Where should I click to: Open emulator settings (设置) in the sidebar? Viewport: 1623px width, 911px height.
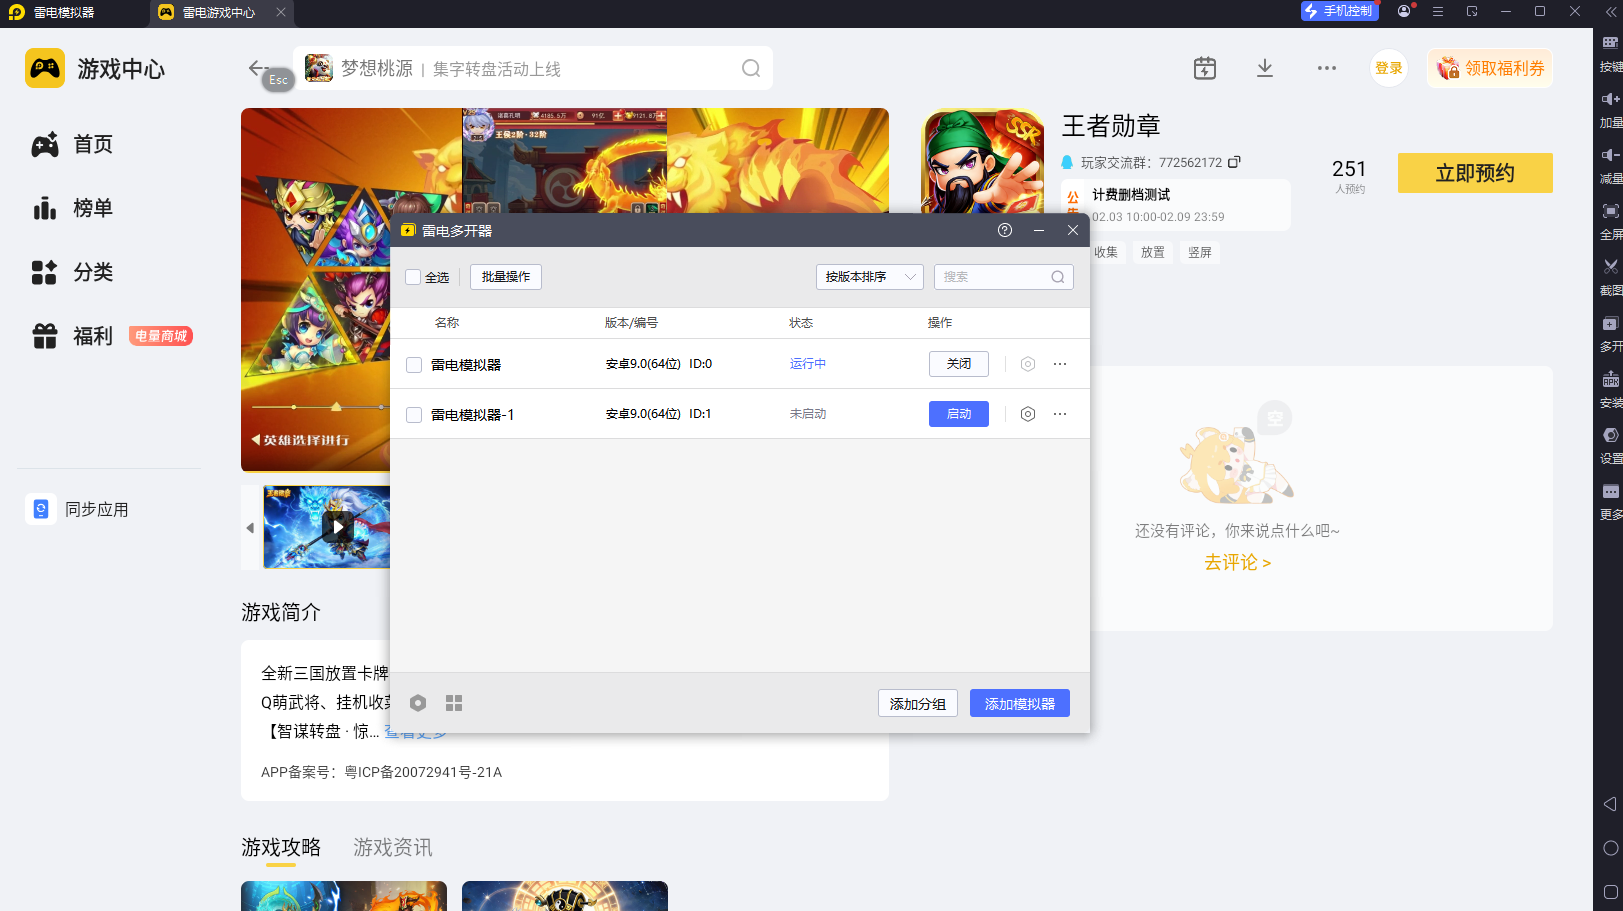click(1610, 436)
